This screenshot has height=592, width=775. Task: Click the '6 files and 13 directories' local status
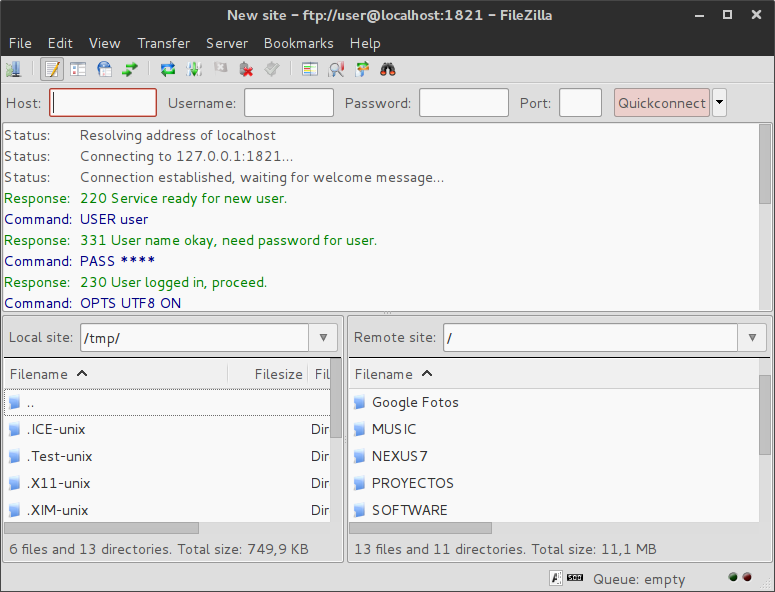[159, 549]
